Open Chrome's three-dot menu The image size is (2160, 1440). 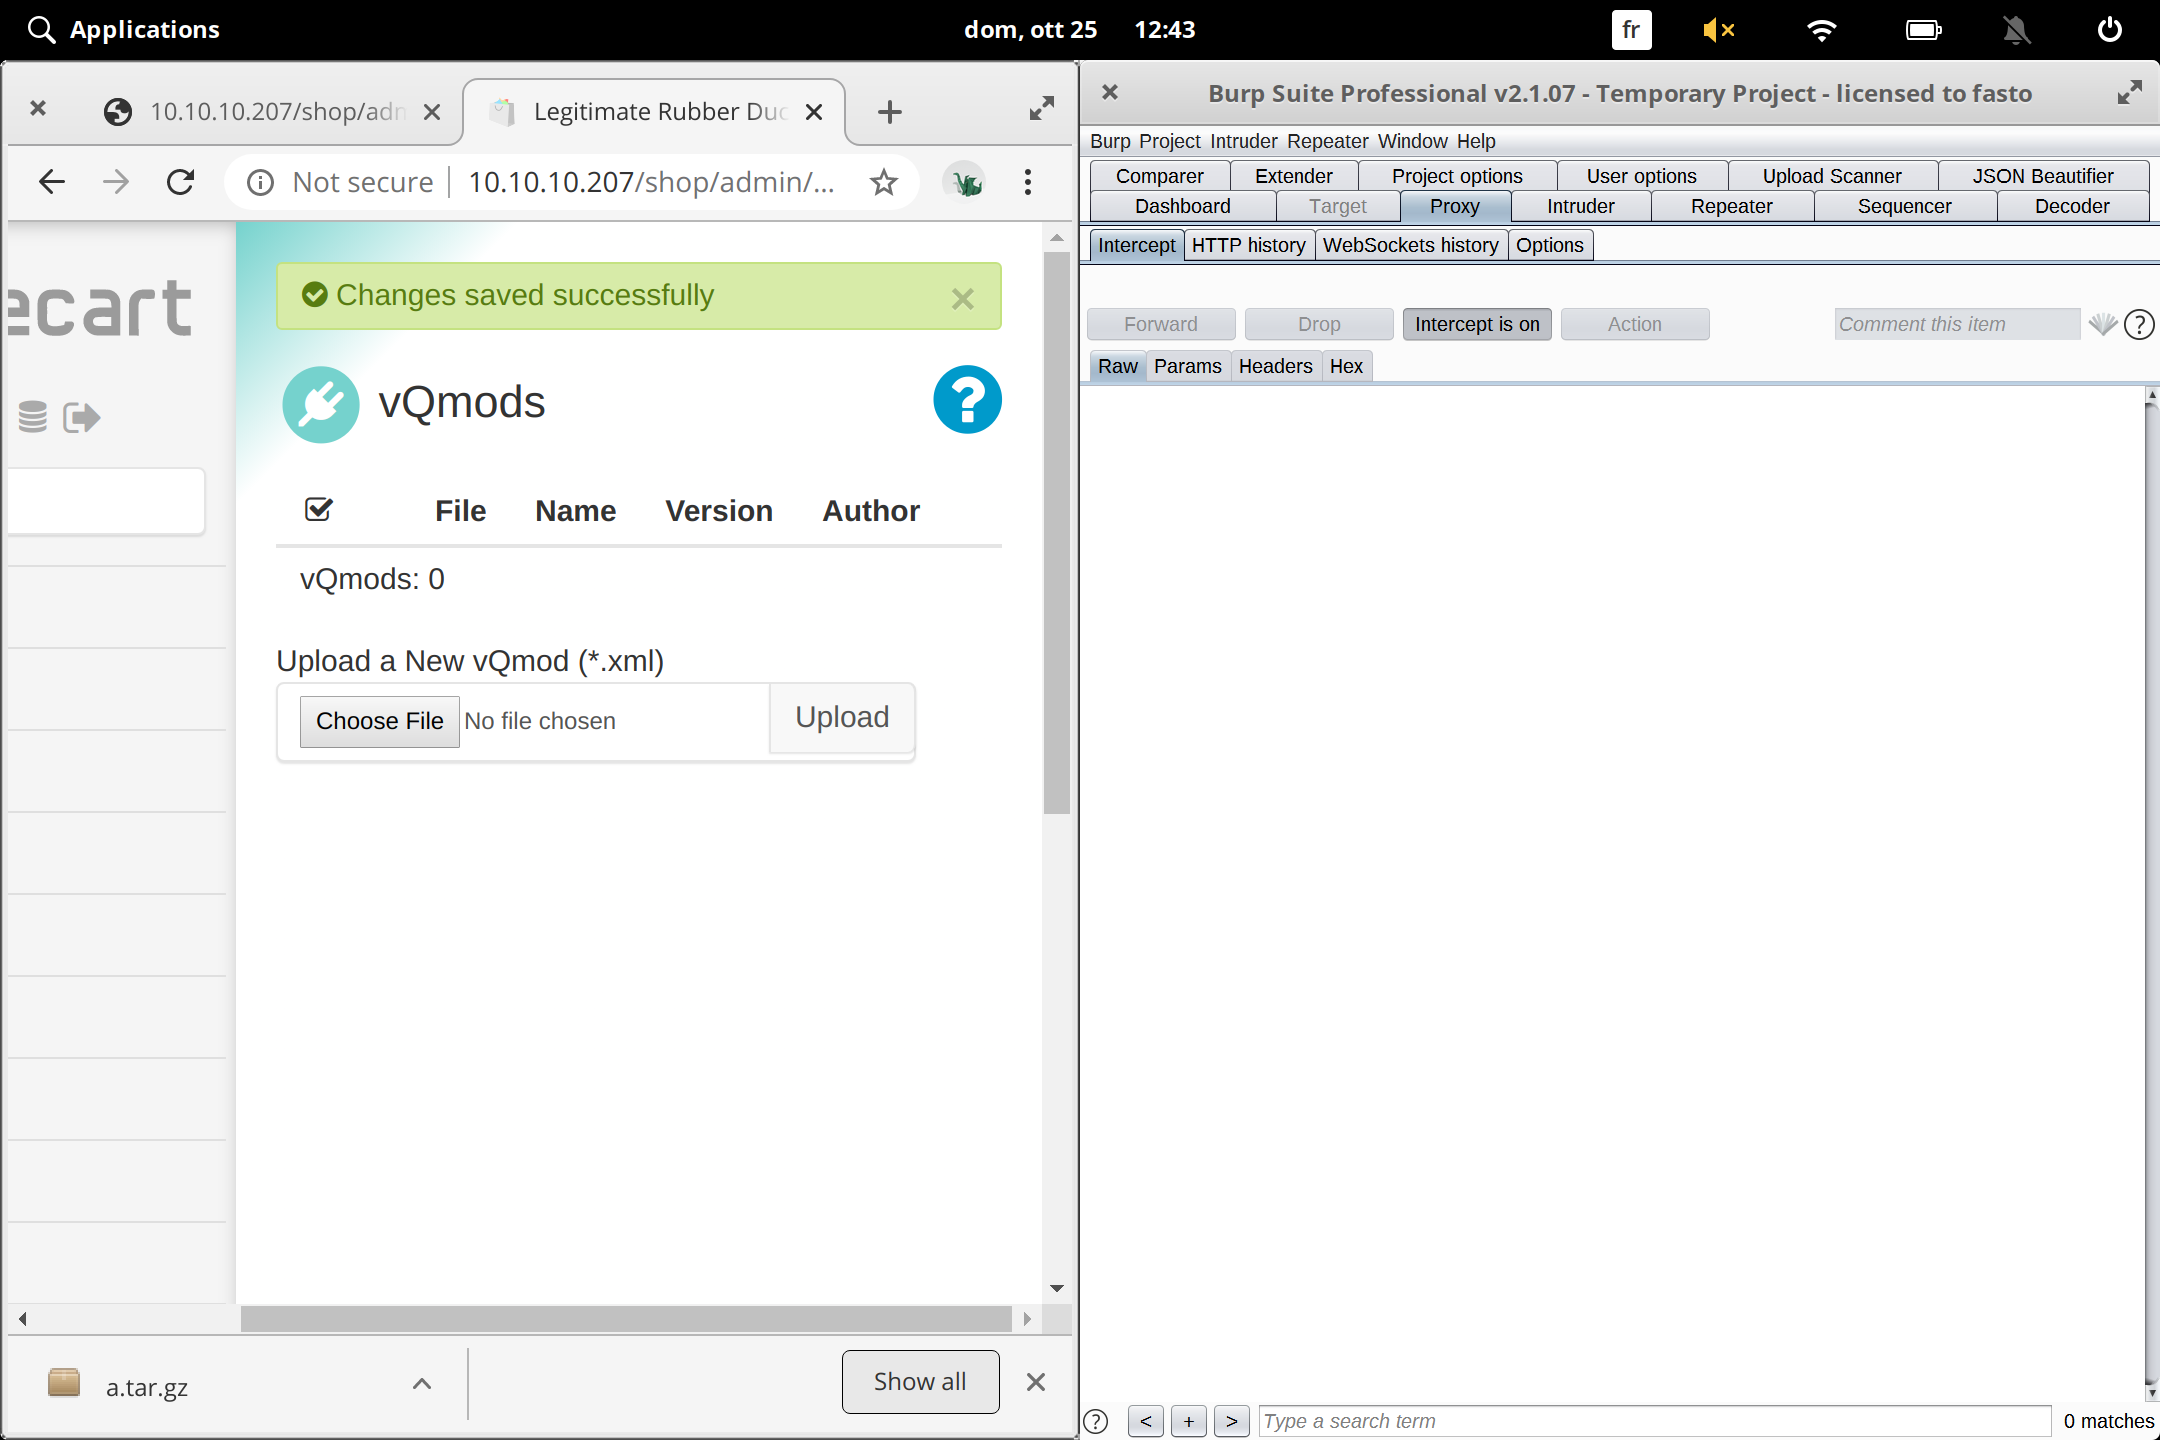point(1027,181)
